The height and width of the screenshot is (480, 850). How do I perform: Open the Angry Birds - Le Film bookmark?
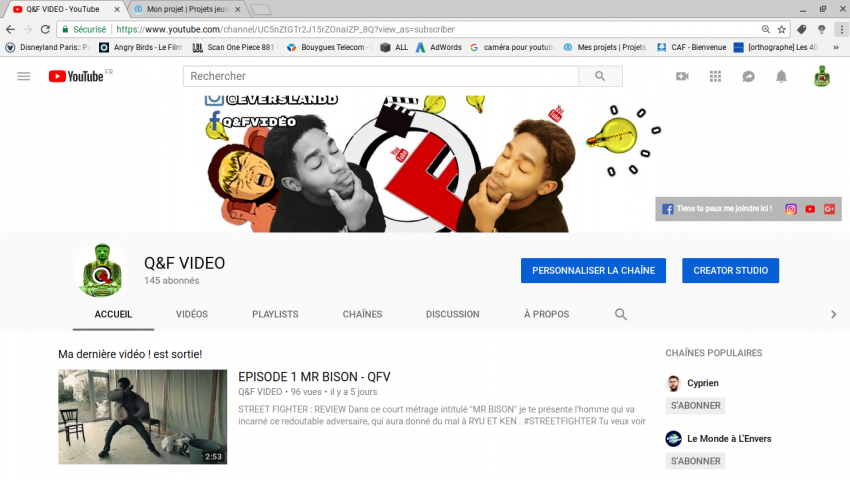[141, 47]
